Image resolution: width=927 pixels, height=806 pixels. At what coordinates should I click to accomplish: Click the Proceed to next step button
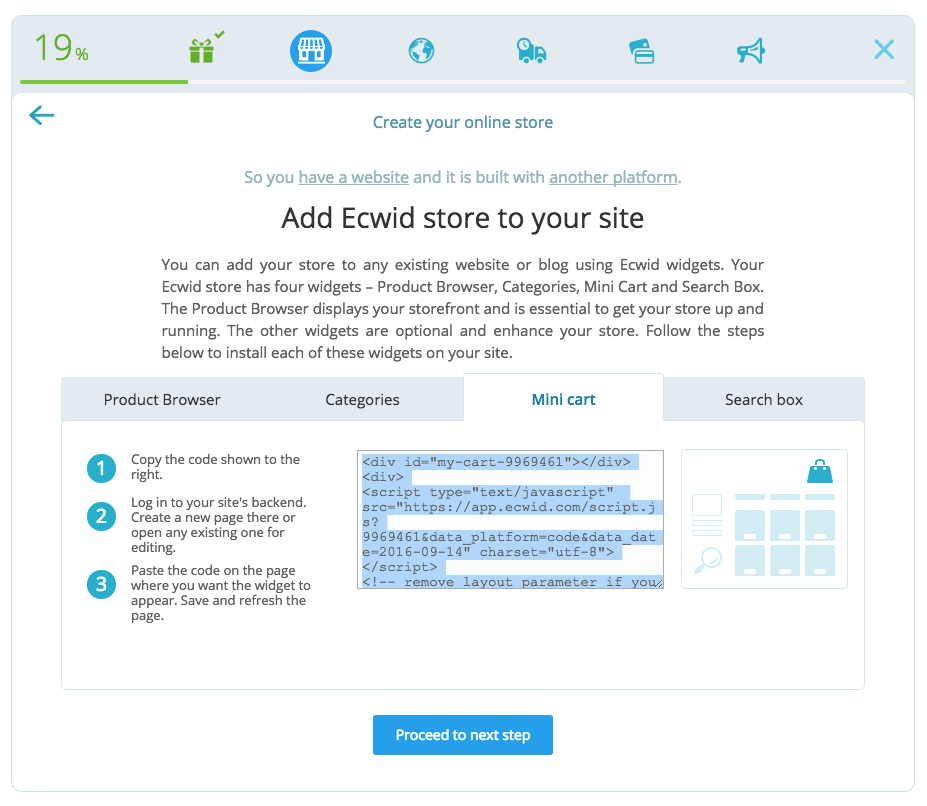tap(463, 735)
